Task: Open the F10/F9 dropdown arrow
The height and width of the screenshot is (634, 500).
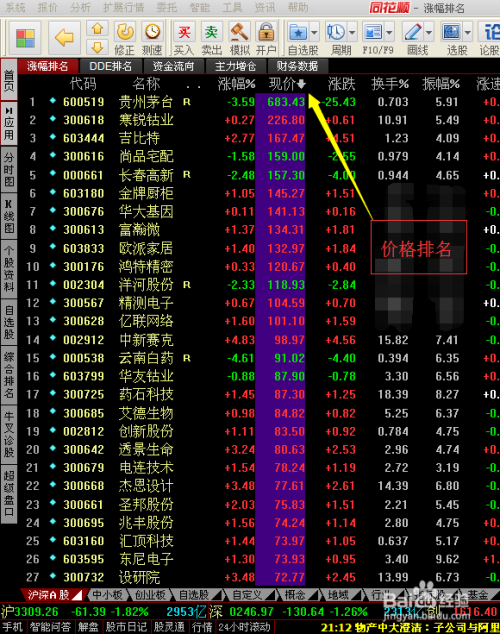Action: [390, 32]
